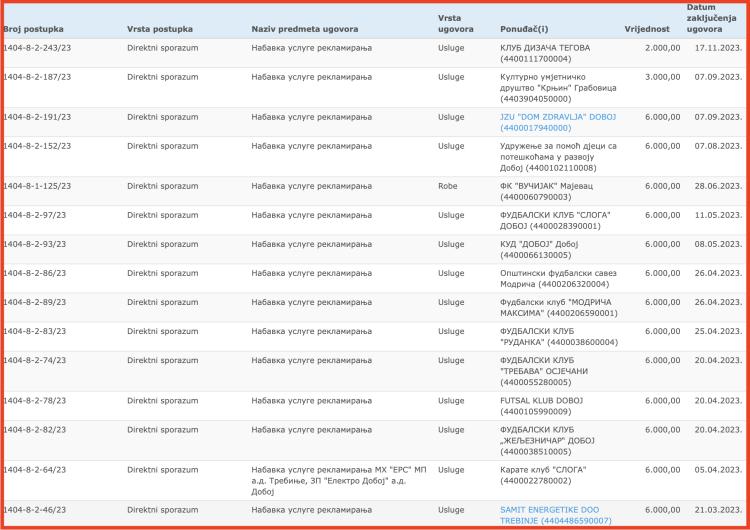The width and height of the screenshot is (750, 530).
Task: Click the contract date 28.06.2023.
Action: [718, 186]
